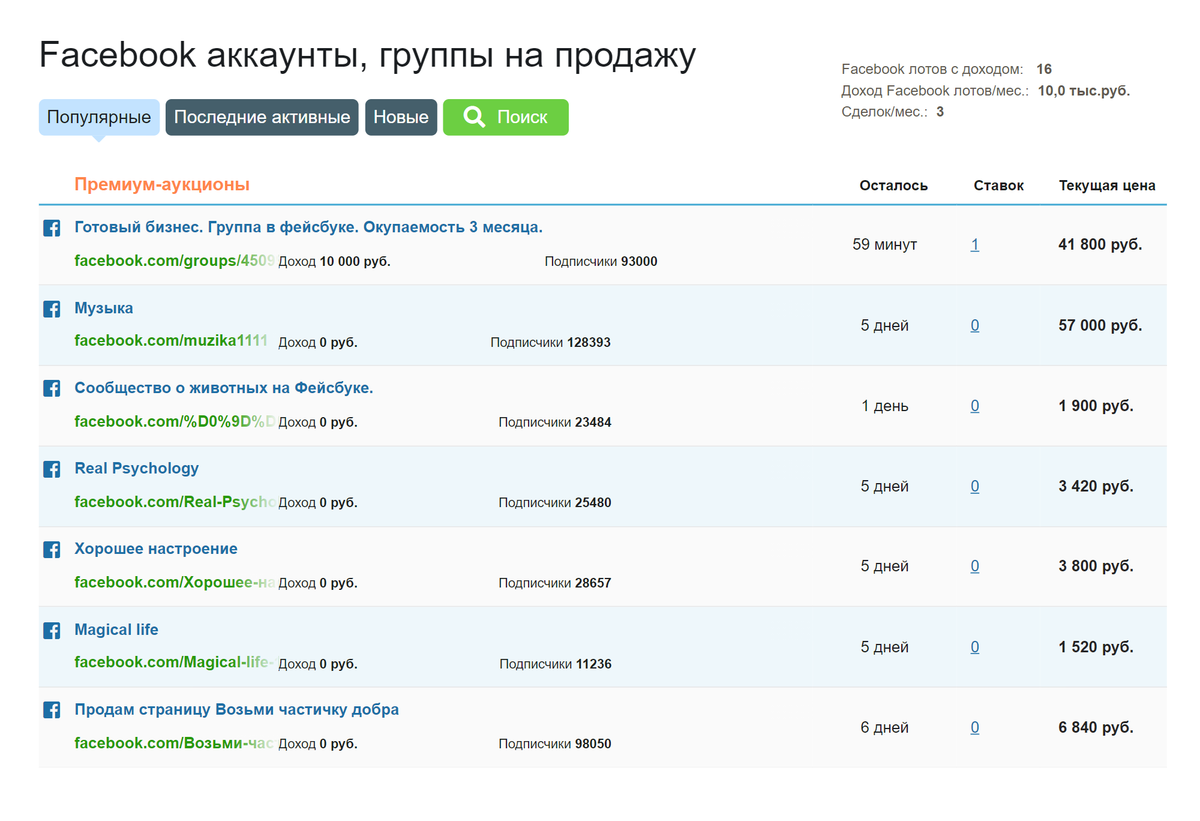The width and height of the screenshot is (1200, 821).
Task: Click bid count 0 in Сообщество о животных row
Action: point(975,406)
